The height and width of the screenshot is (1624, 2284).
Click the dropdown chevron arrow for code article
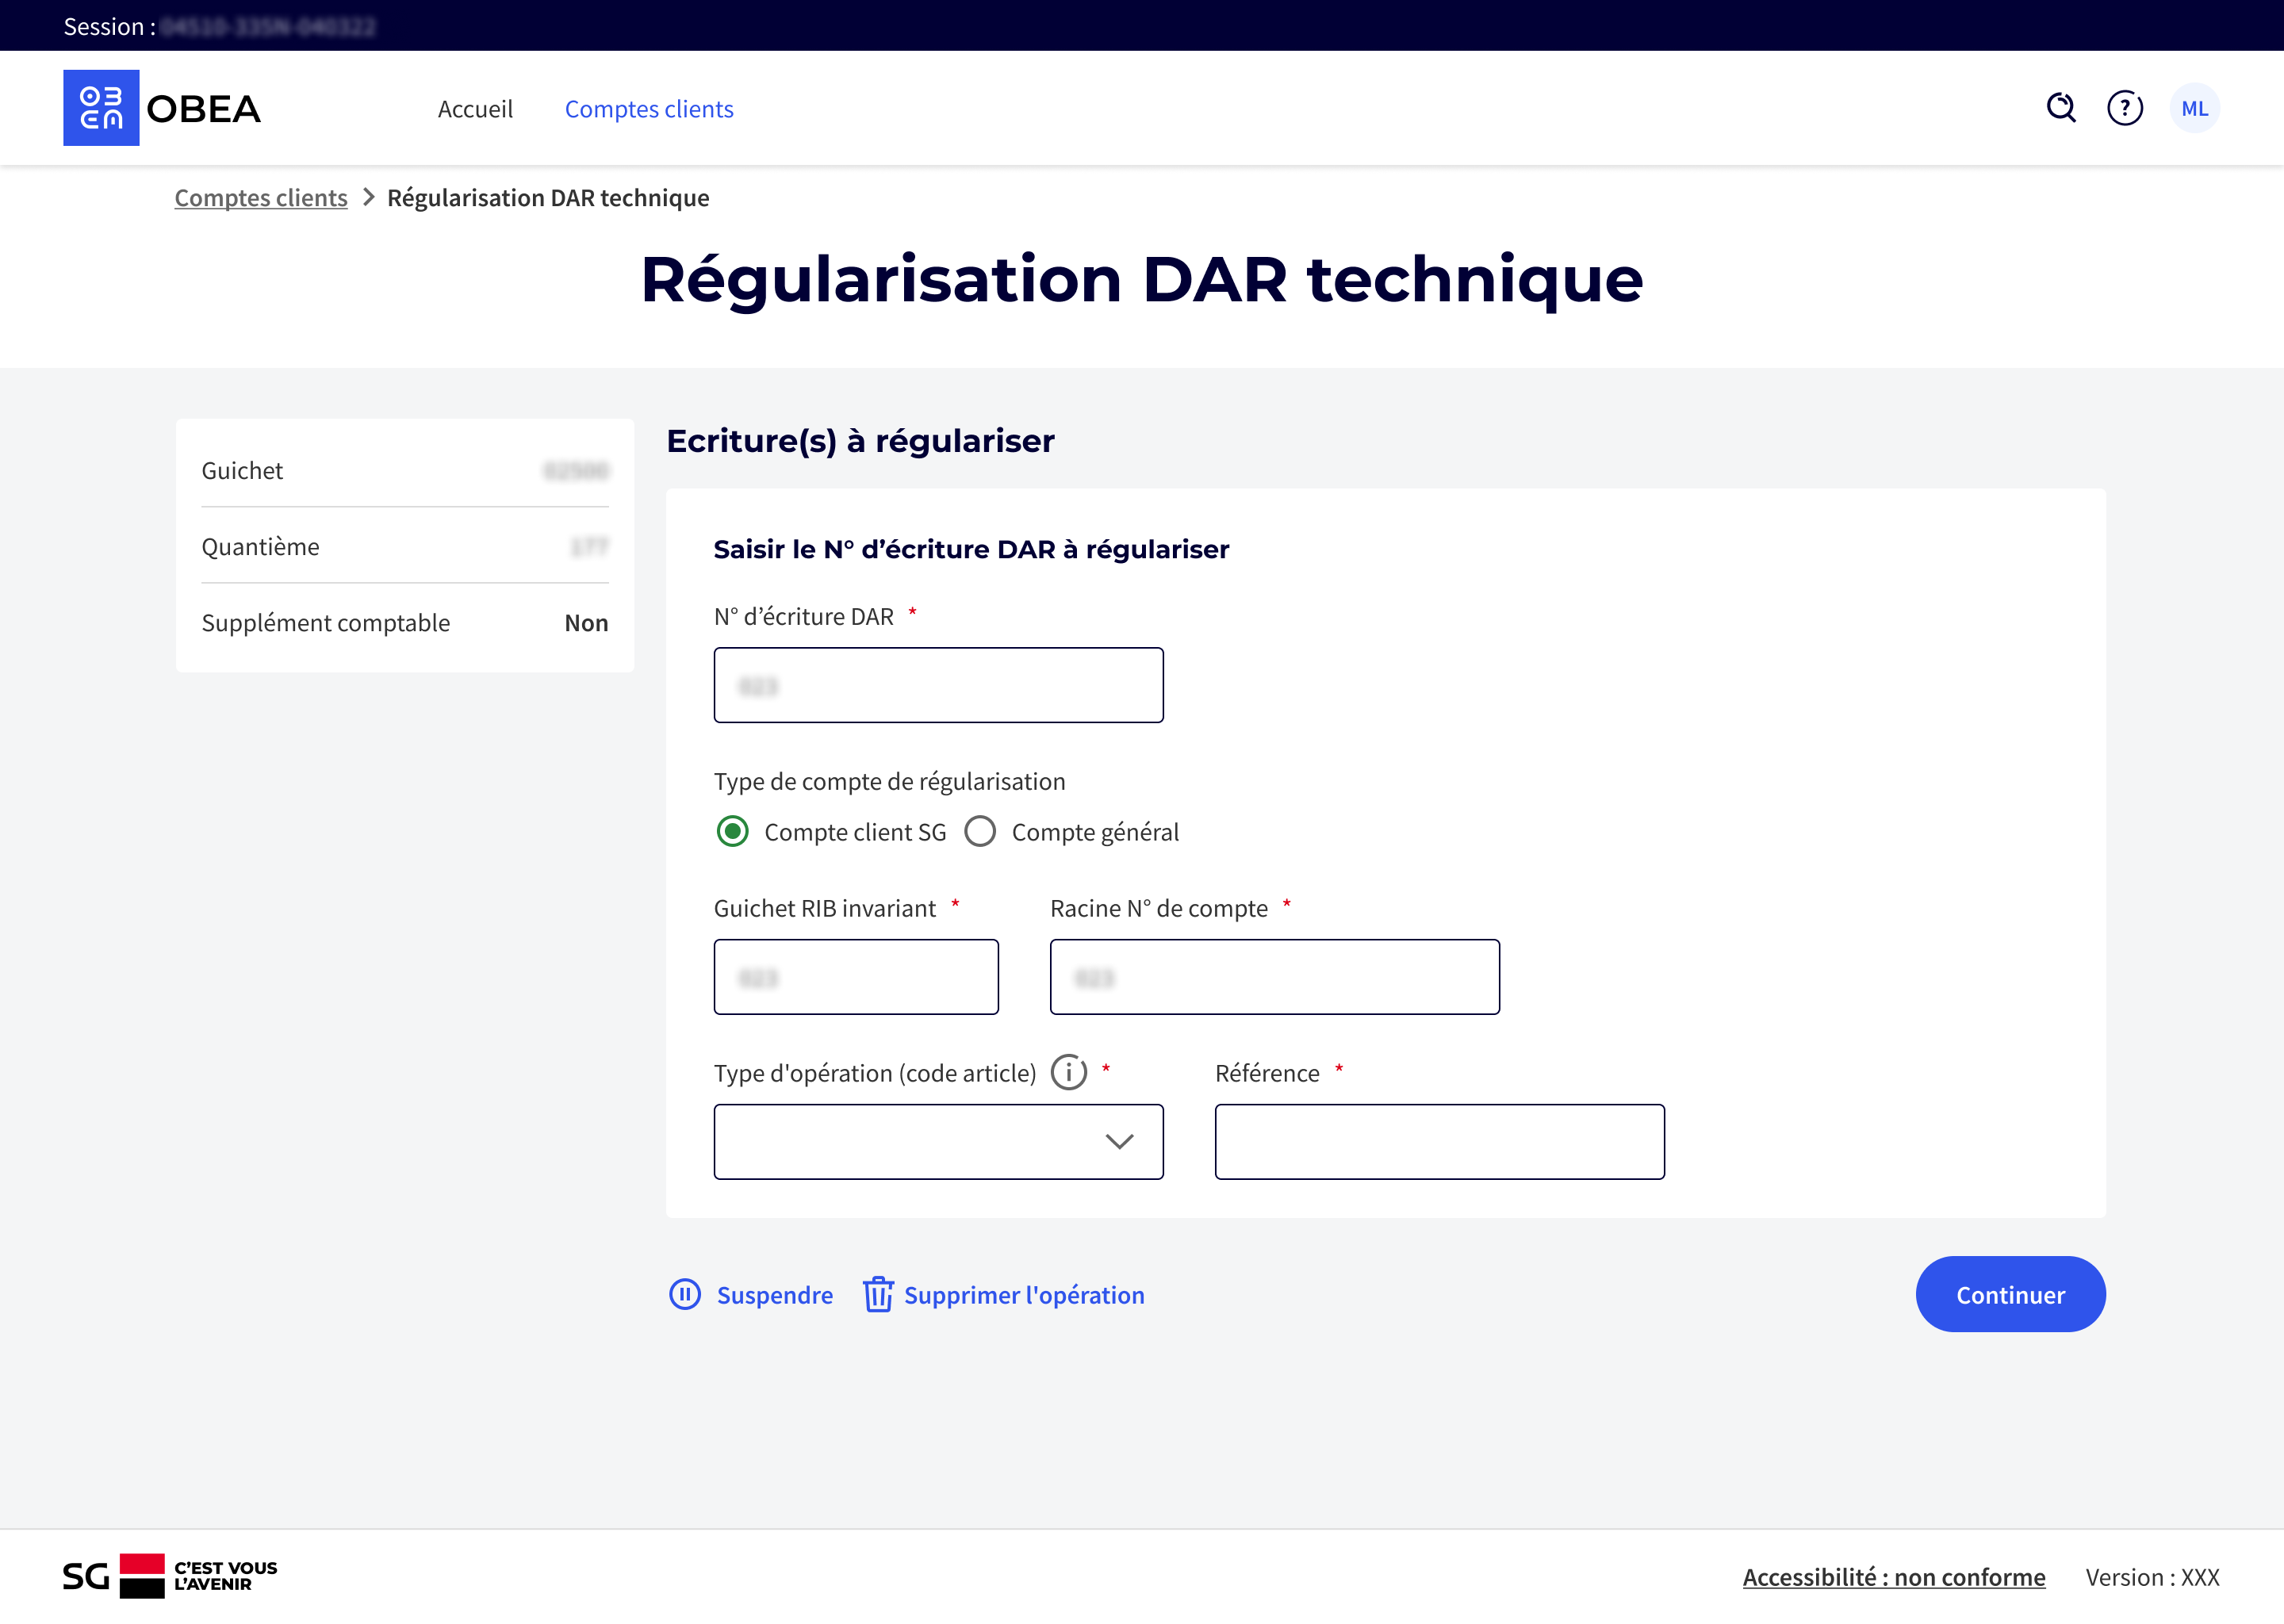pyautogui.click(x=1119, y=1141)
